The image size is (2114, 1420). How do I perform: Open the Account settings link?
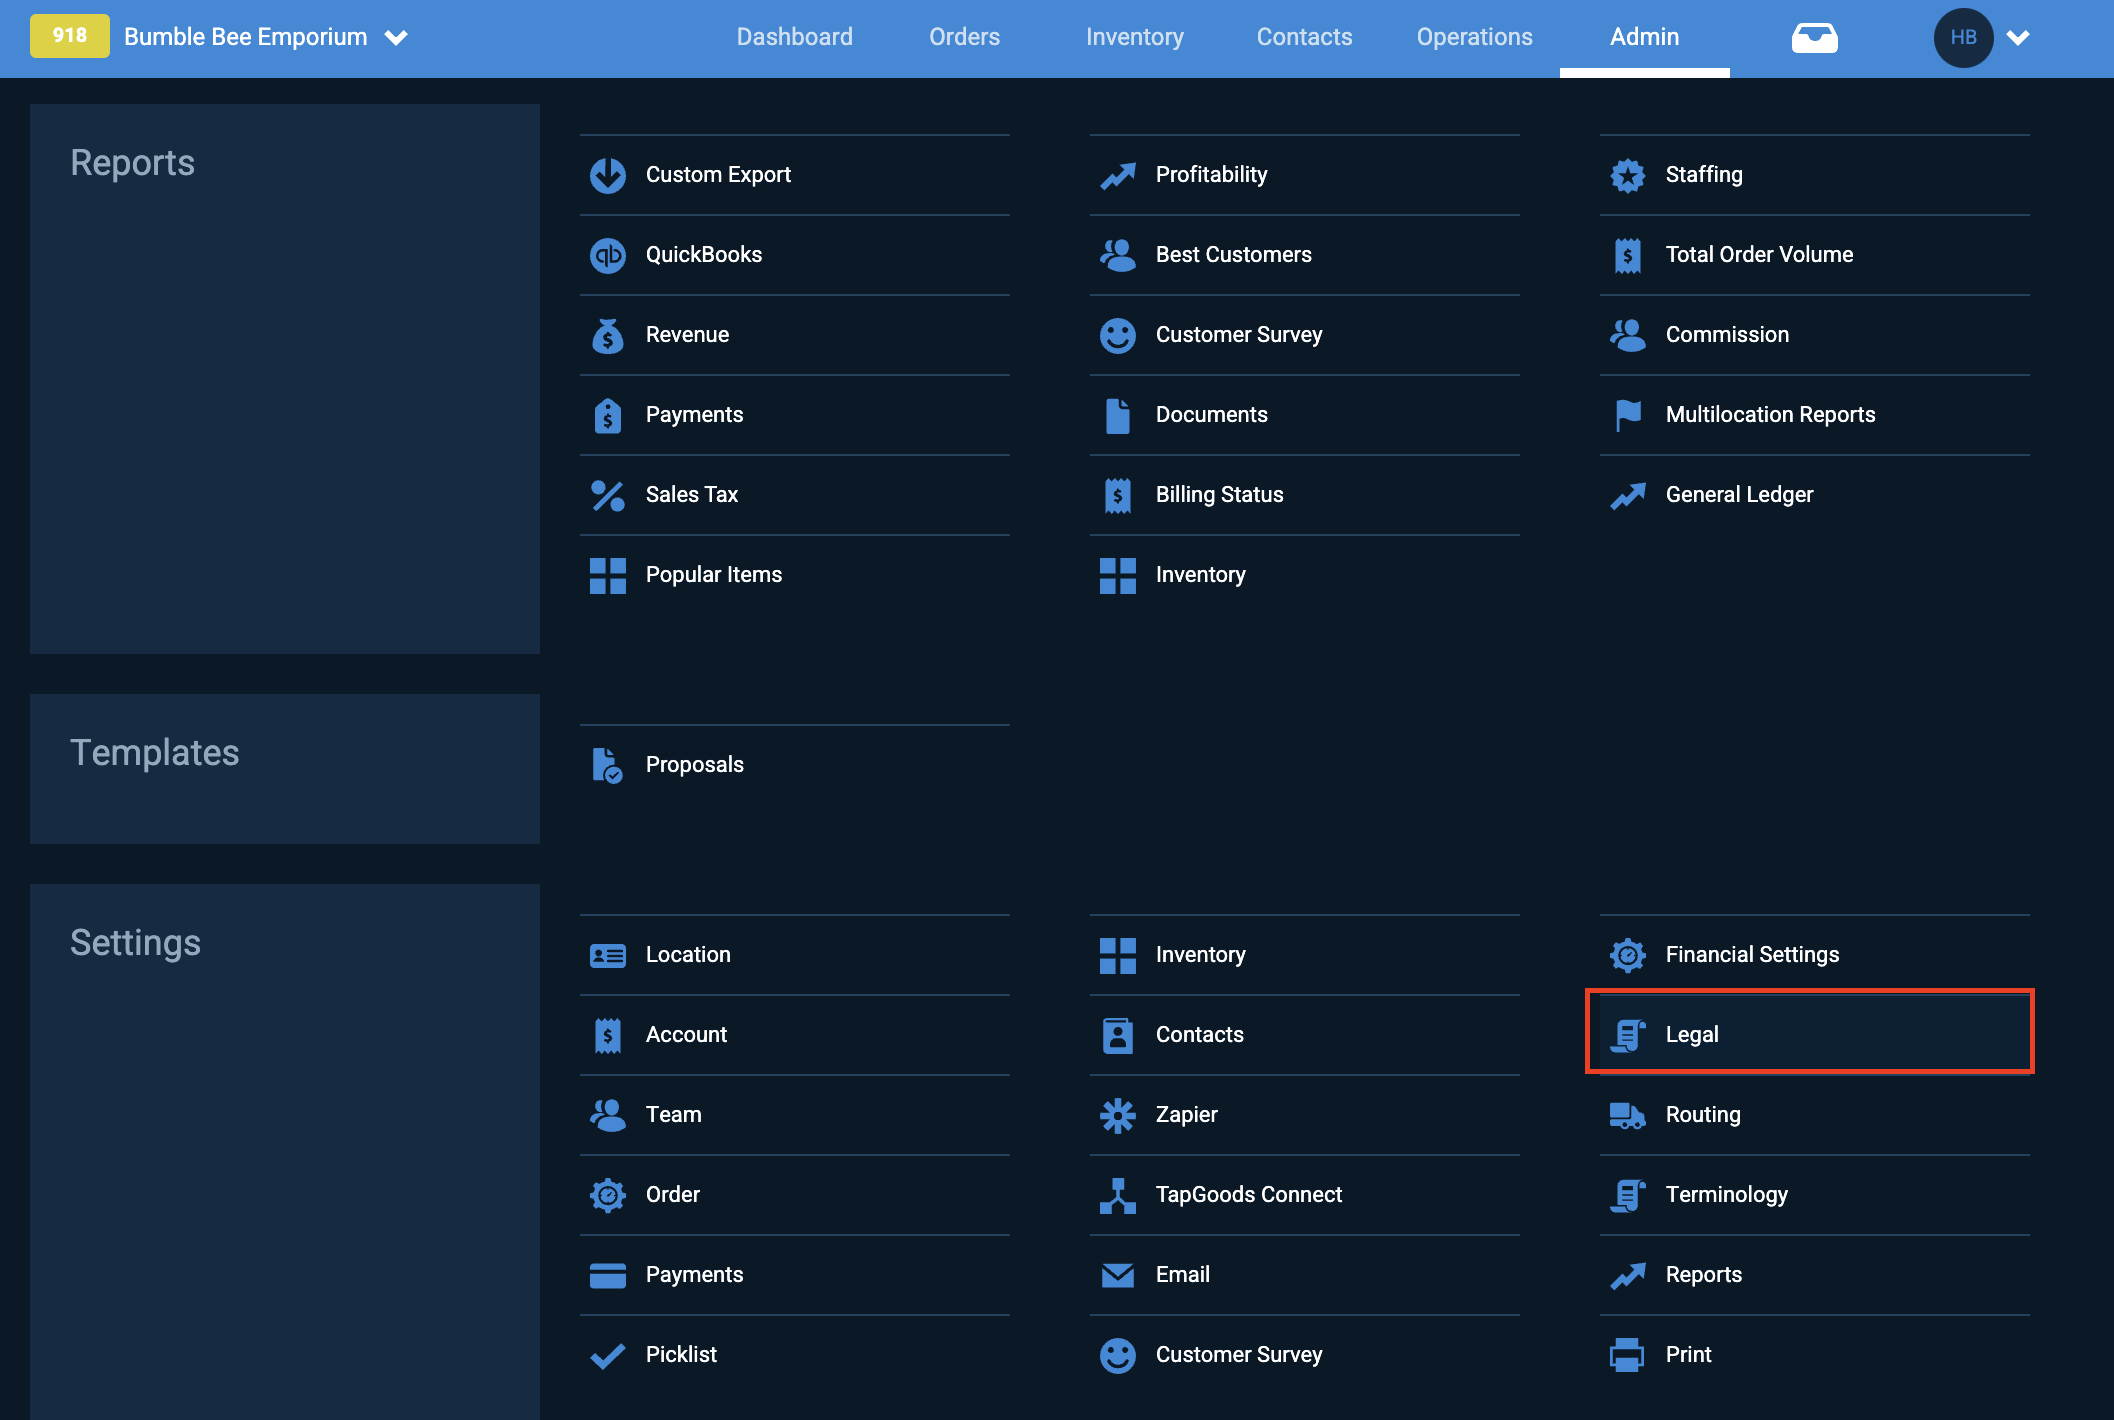(795, 1035)
